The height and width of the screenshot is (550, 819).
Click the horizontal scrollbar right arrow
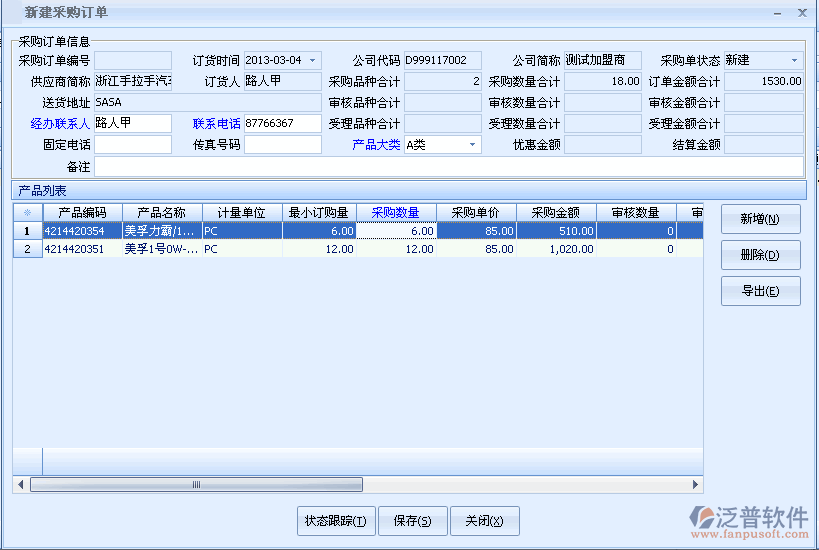click(x=696, y=484)
